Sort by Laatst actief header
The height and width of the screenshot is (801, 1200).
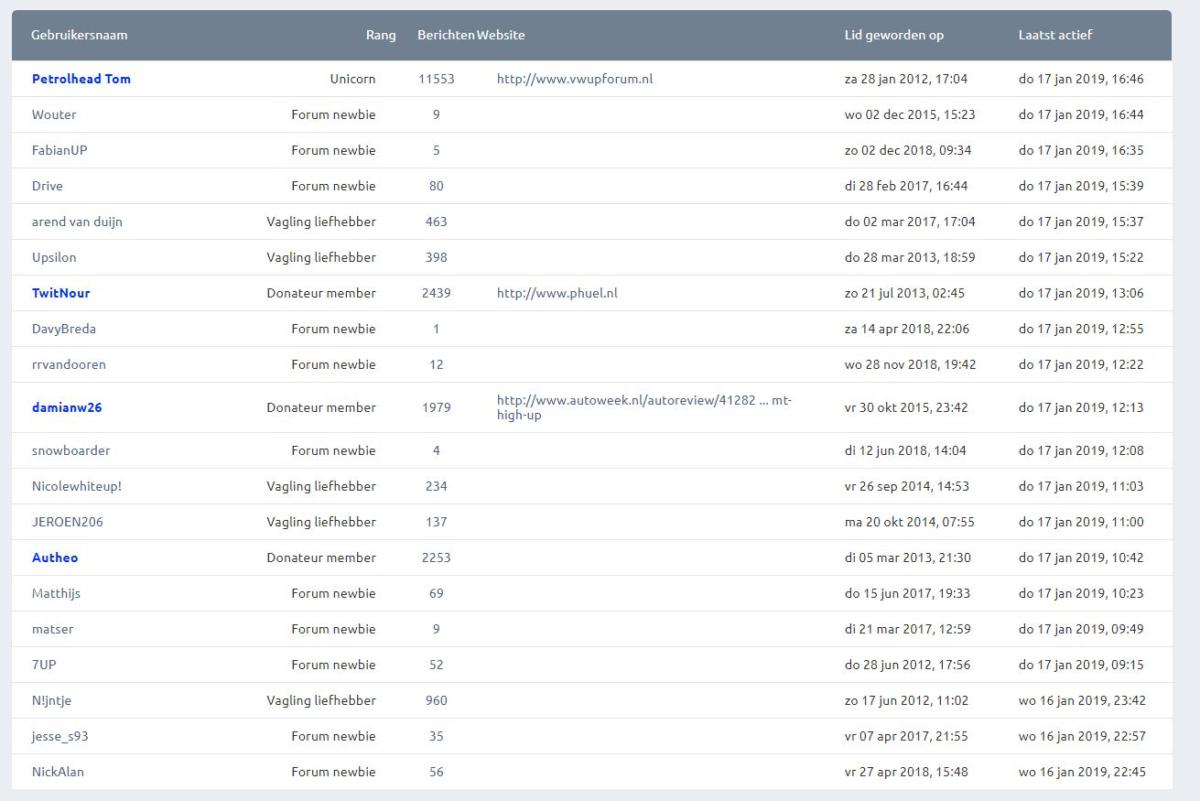point(1055,35)
